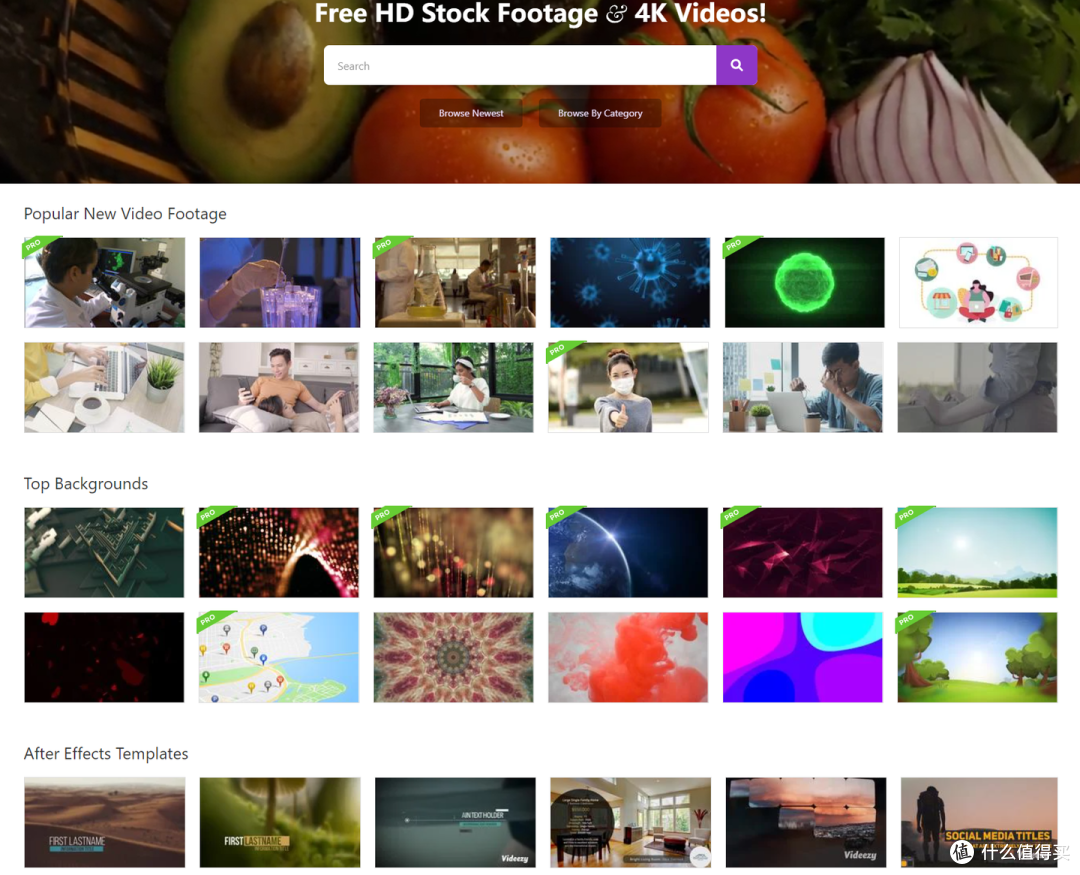The image size is (1080, 875).
Task: Open the city map with pins background
Action: click(279, 657)
